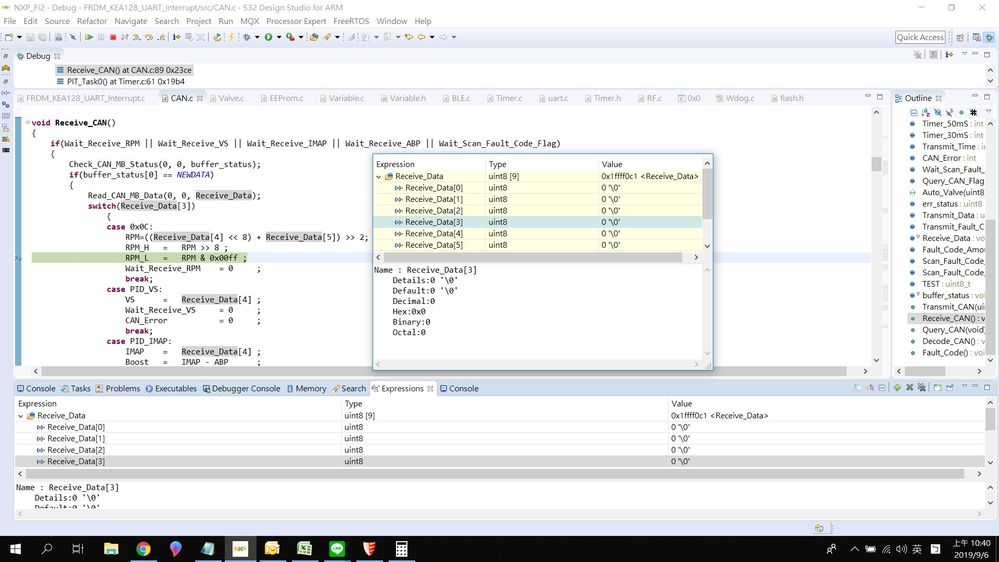Open Calculator from the taskbar

click(x=401, y=549)
